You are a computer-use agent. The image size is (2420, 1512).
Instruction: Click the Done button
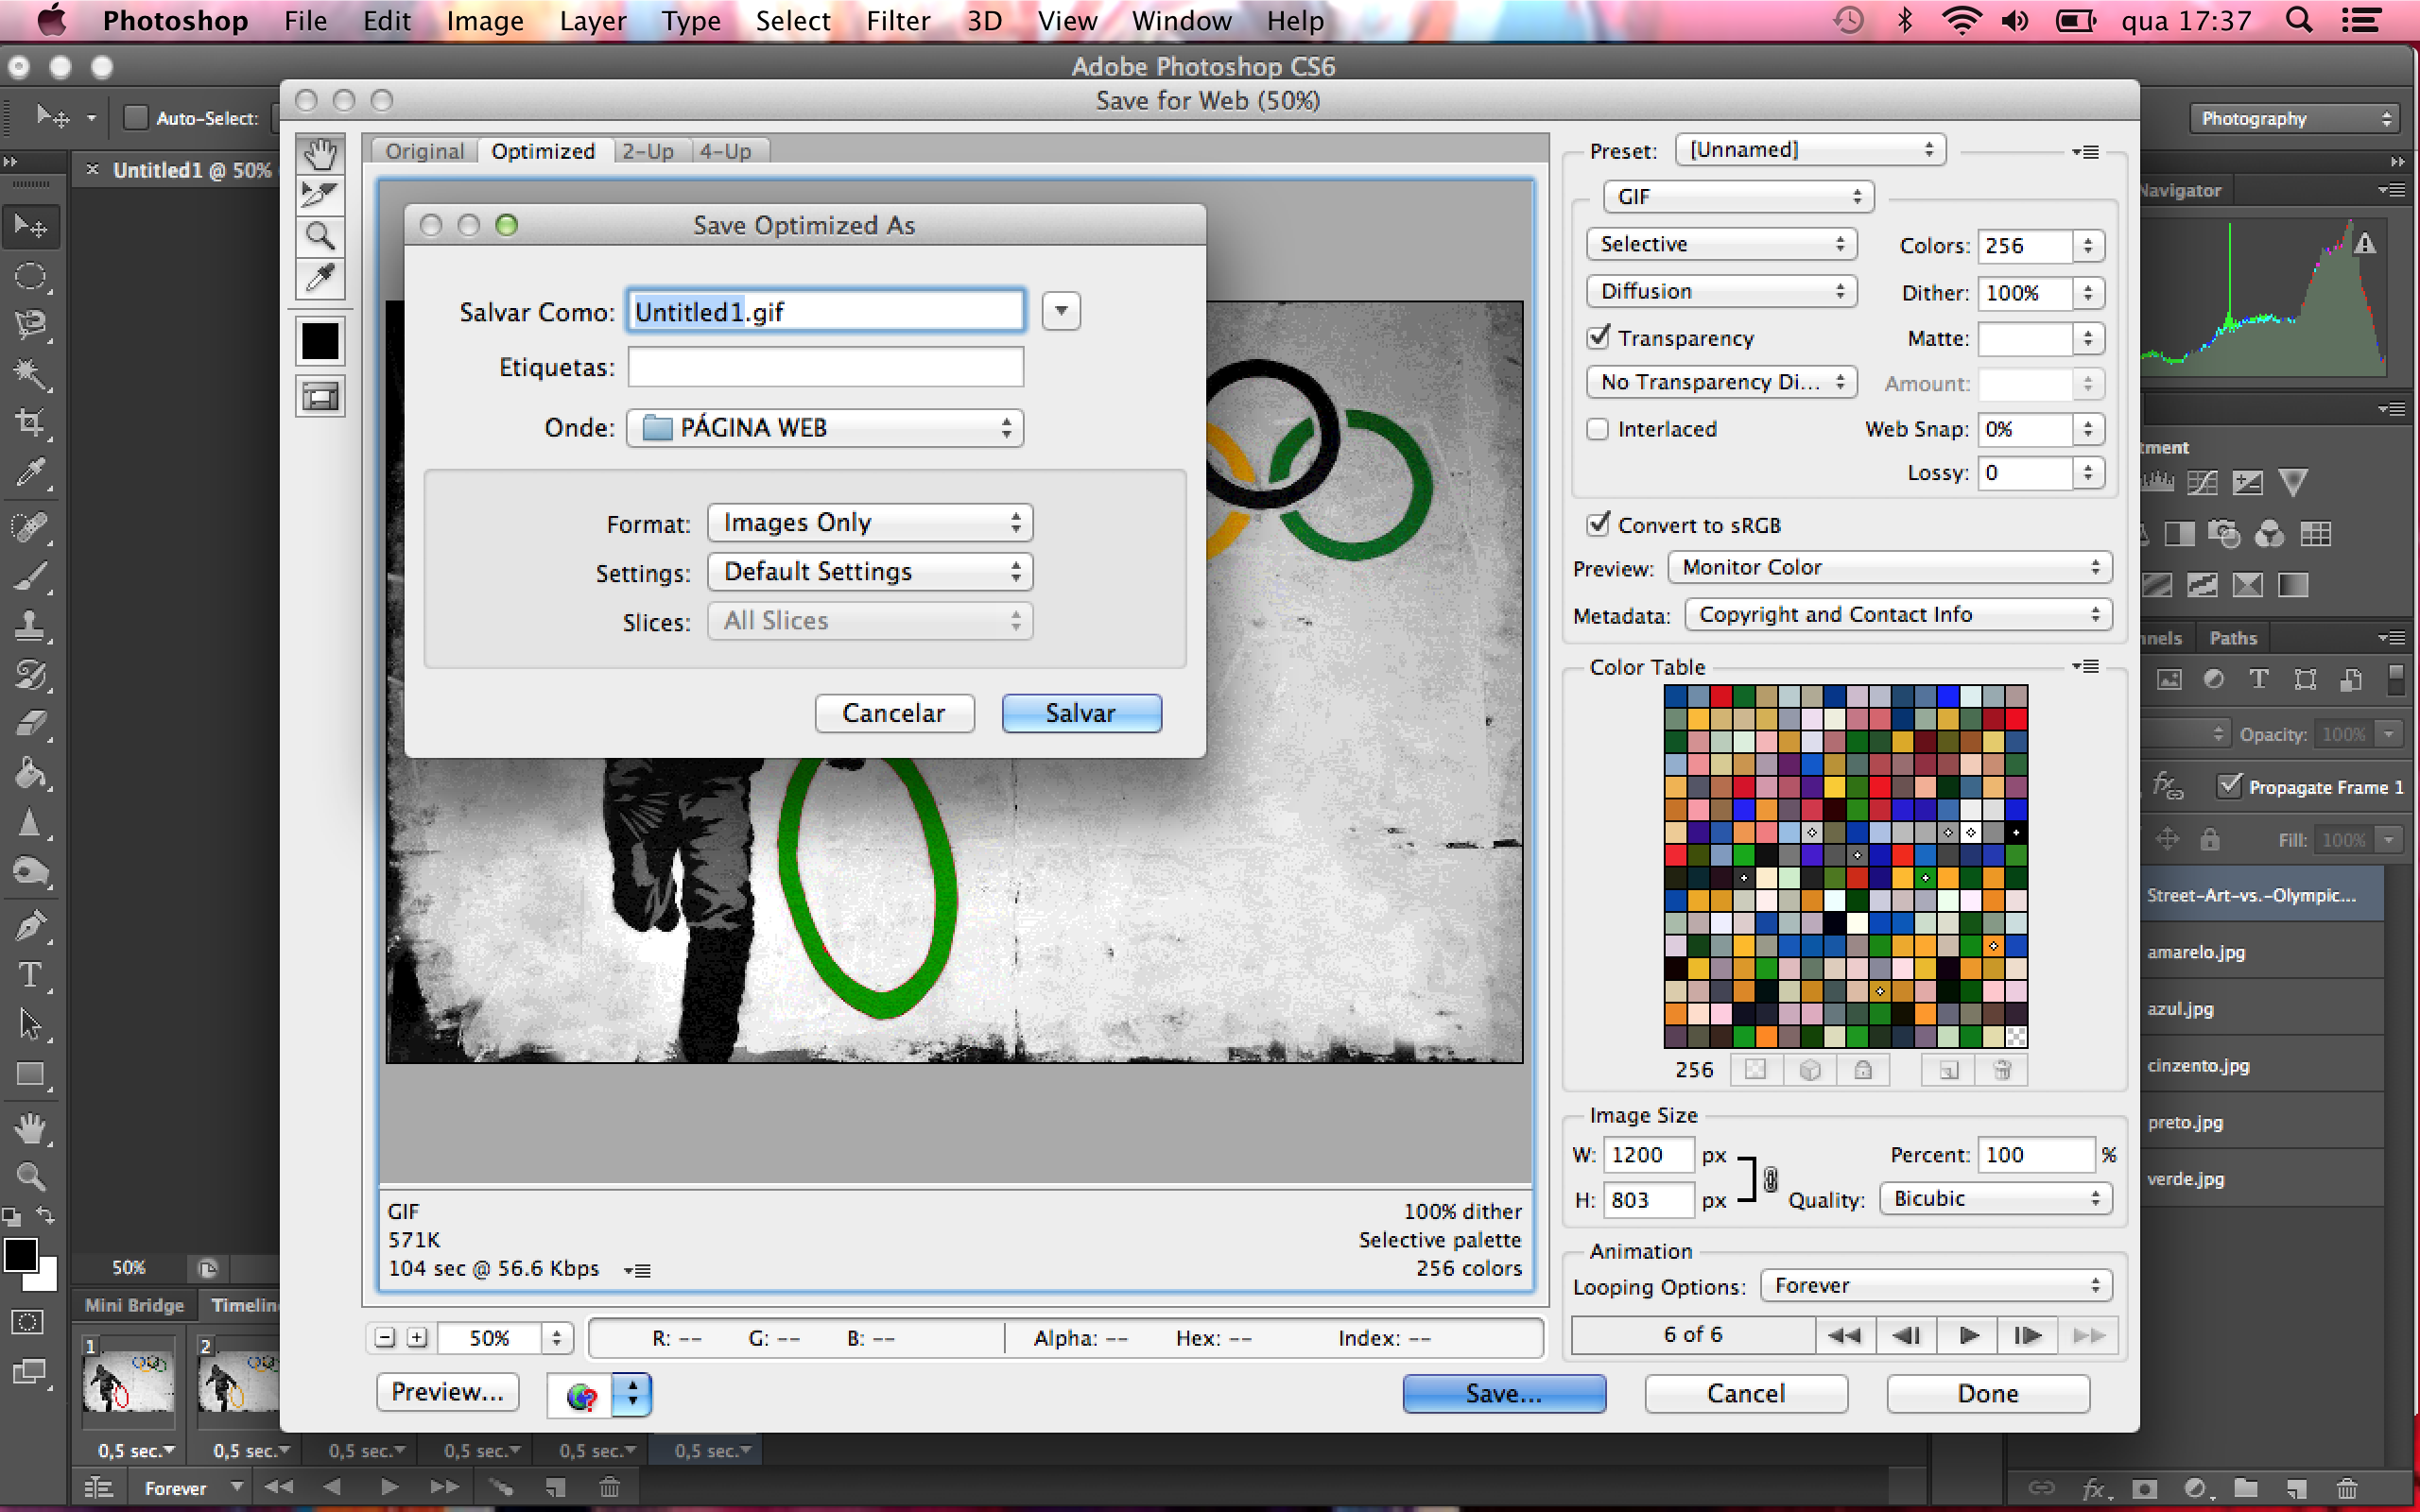click(1988, 1394)
